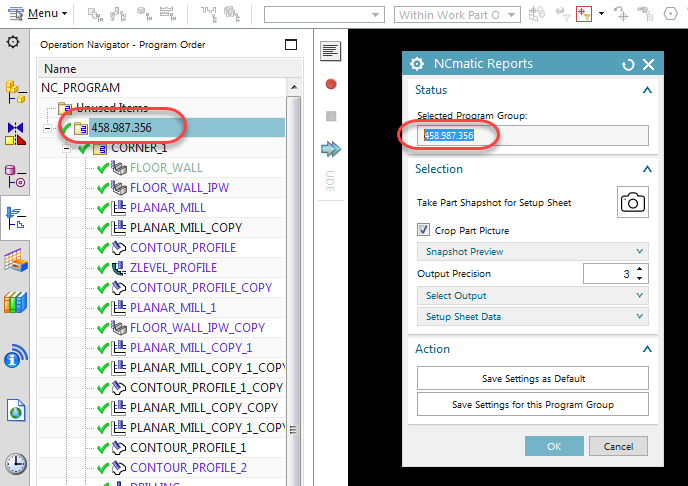This screenshot has height=486, width=688.
Task: Select the FLOOR_WALL_IPW operation
Action: (179, 188)
